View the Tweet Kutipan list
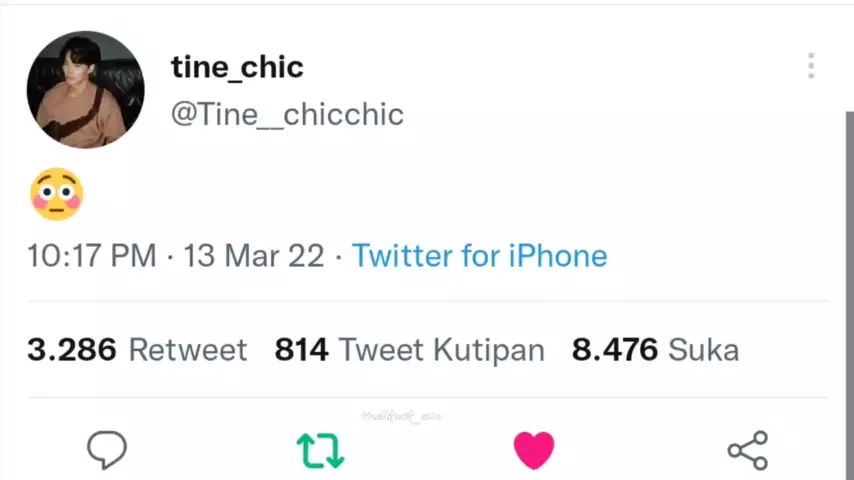 tap(441, 350)
